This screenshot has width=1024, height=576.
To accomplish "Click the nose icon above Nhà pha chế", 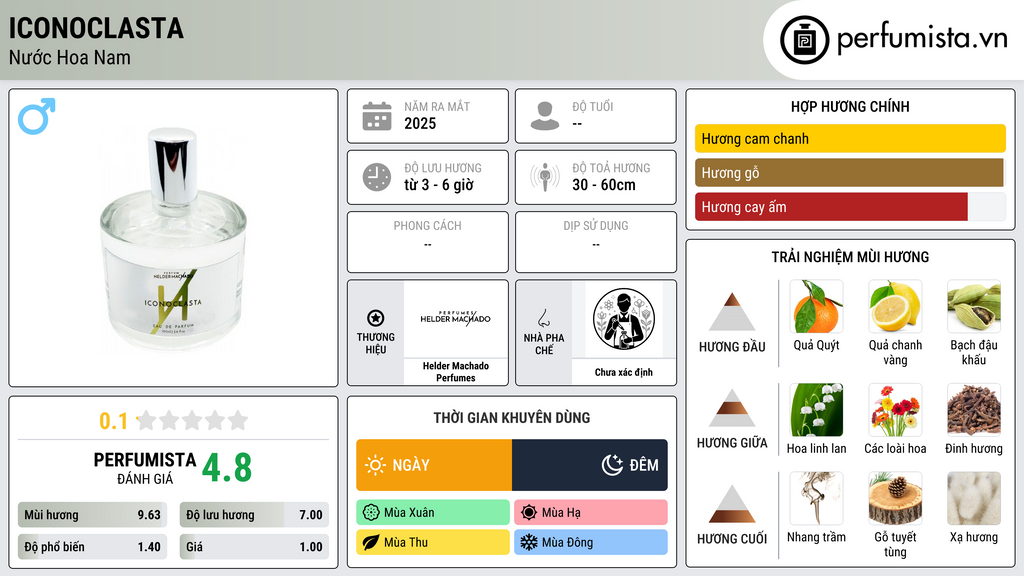I will 543,318.
